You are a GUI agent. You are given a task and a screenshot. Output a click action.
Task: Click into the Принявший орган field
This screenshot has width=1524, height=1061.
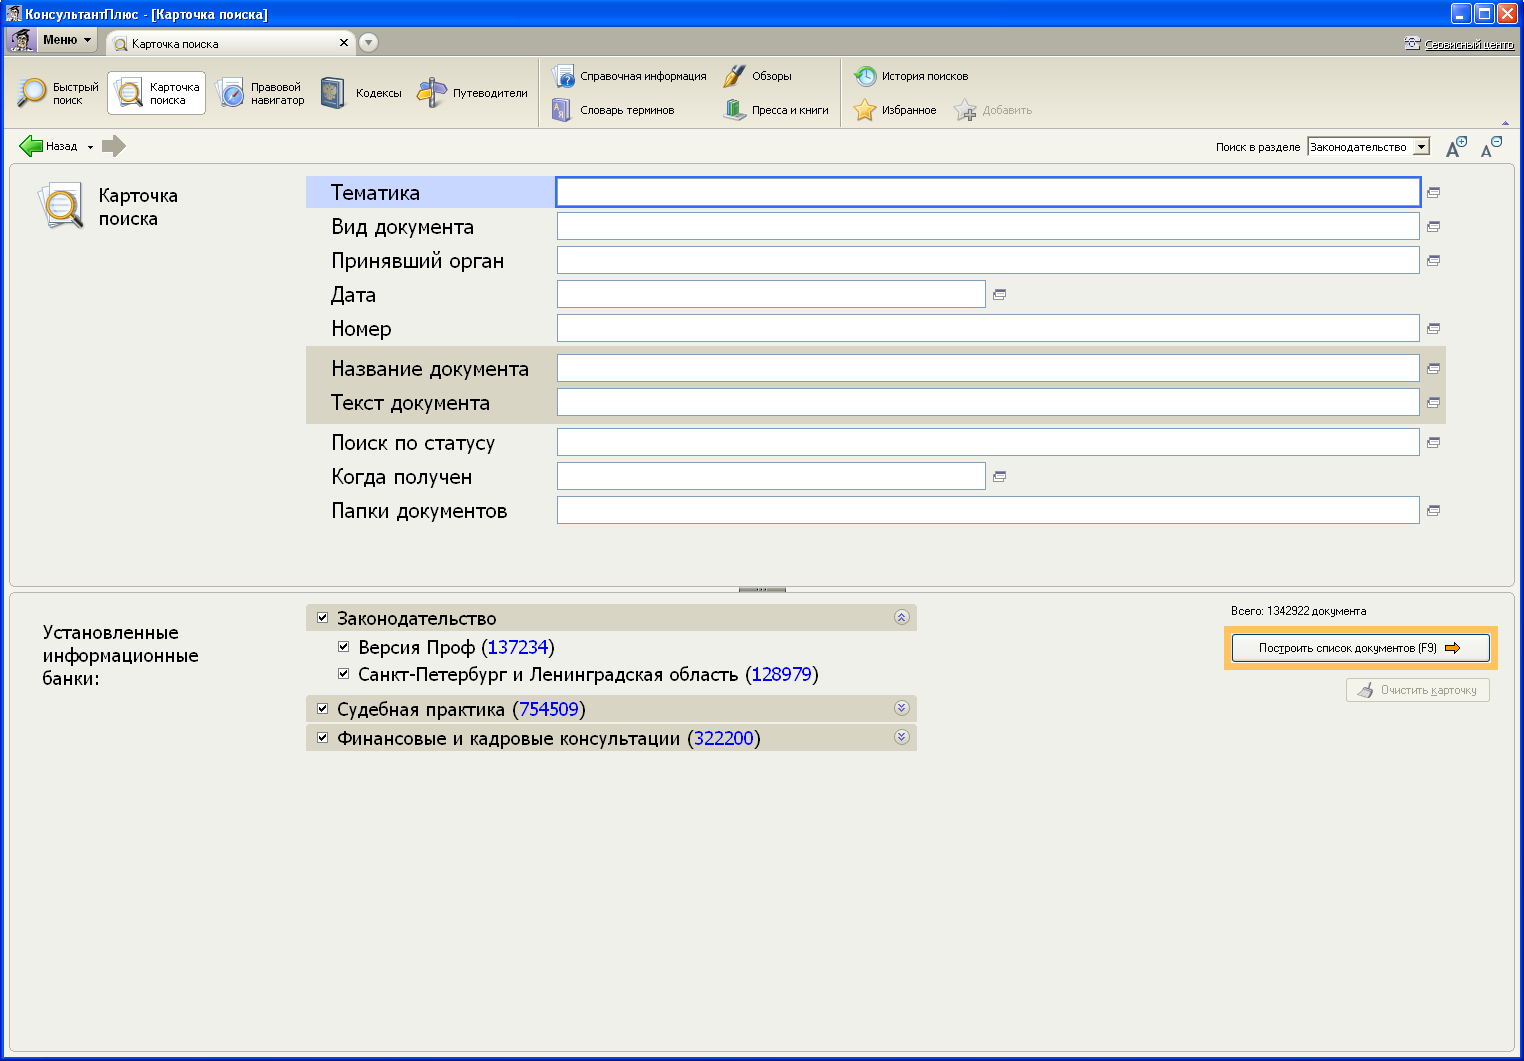click(x=988, y=260)
